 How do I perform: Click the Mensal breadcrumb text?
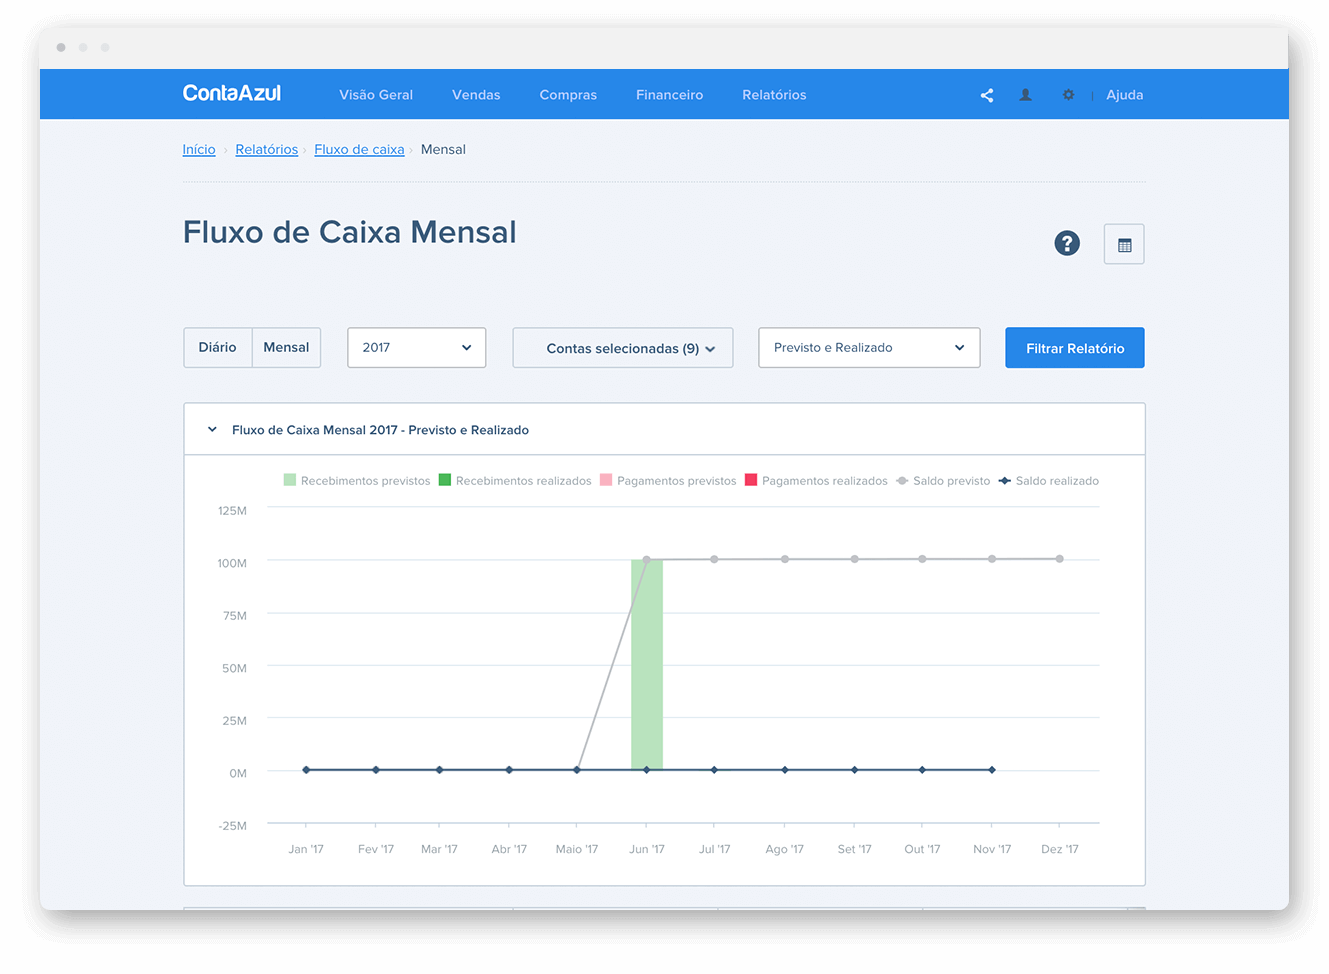[x=443, y=149]
